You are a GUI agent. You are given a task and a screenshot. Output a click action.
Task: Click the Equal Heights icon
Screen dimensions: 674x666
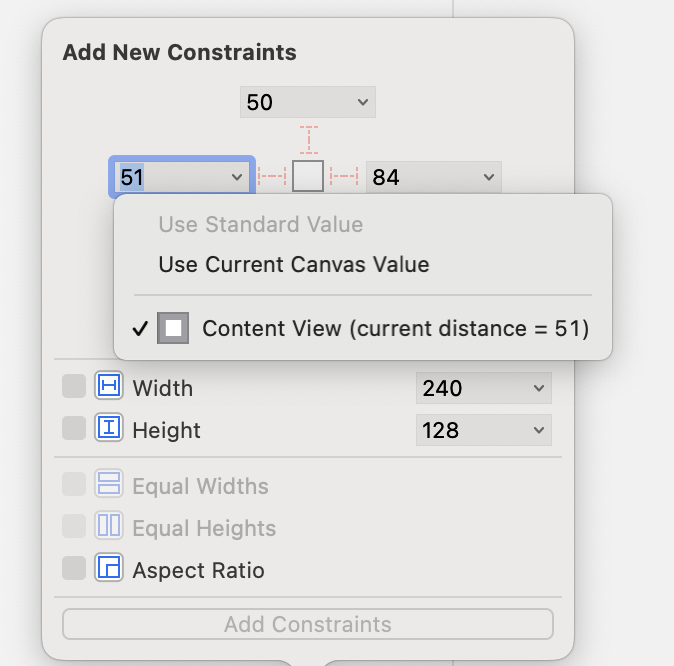(x=108, y=527)
